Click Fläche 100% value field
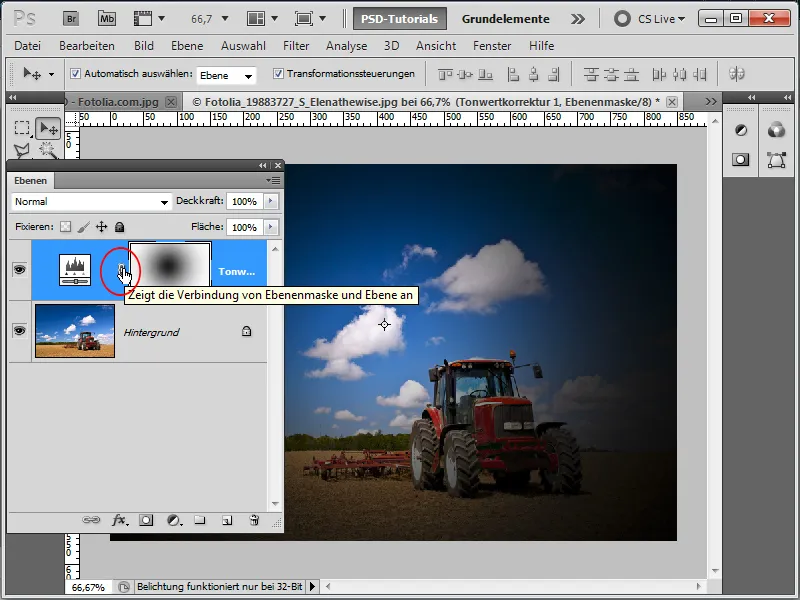This screenshot has width=800, height=600. (244, 227)
